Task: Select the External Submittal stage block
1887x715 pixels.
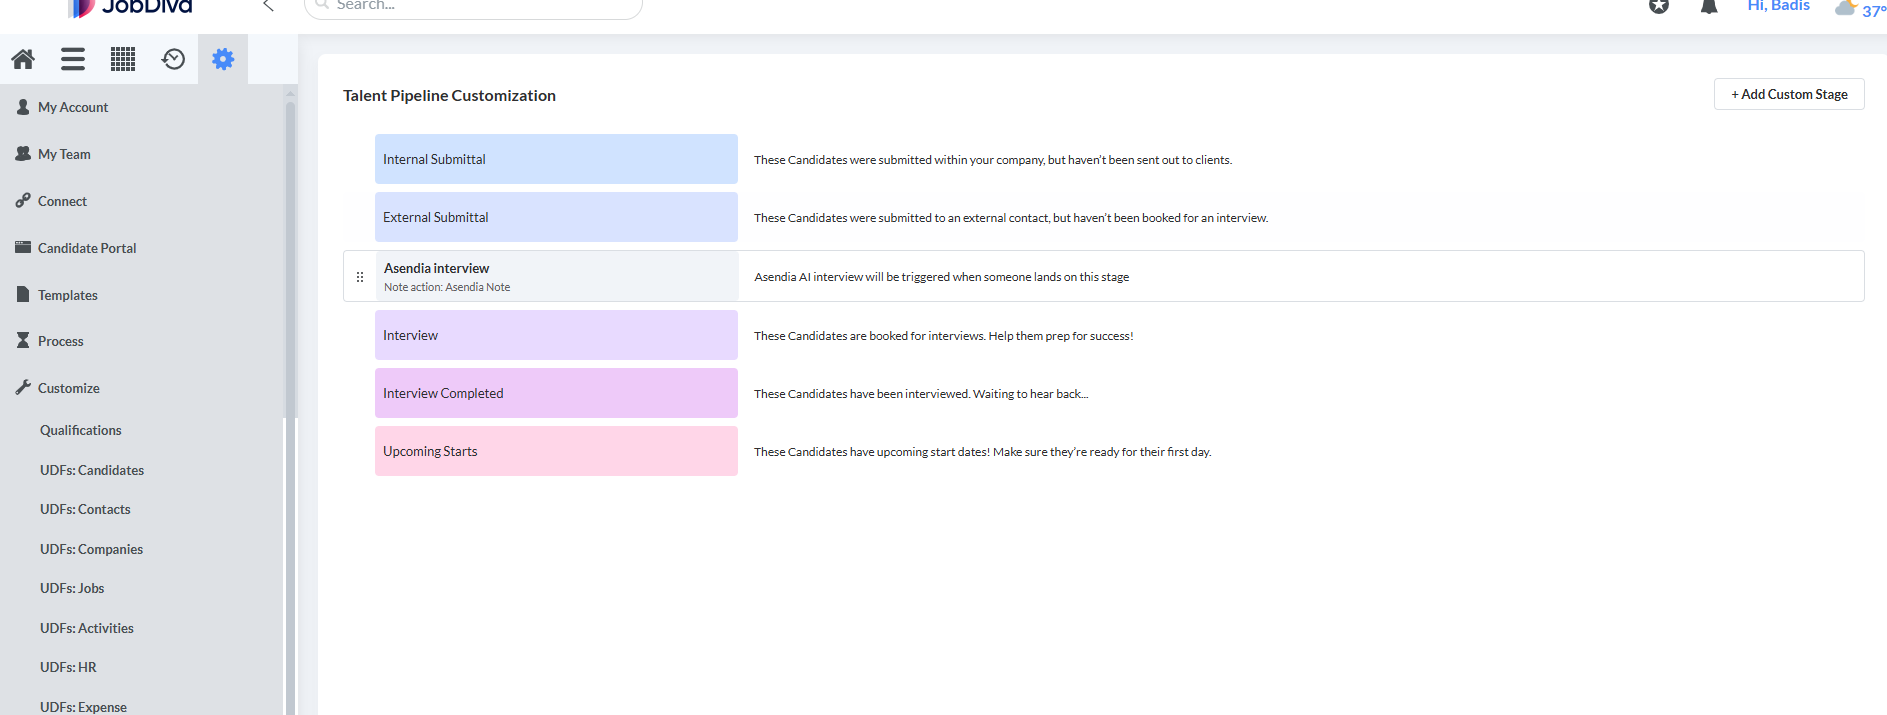Action: tap(556, 217)
